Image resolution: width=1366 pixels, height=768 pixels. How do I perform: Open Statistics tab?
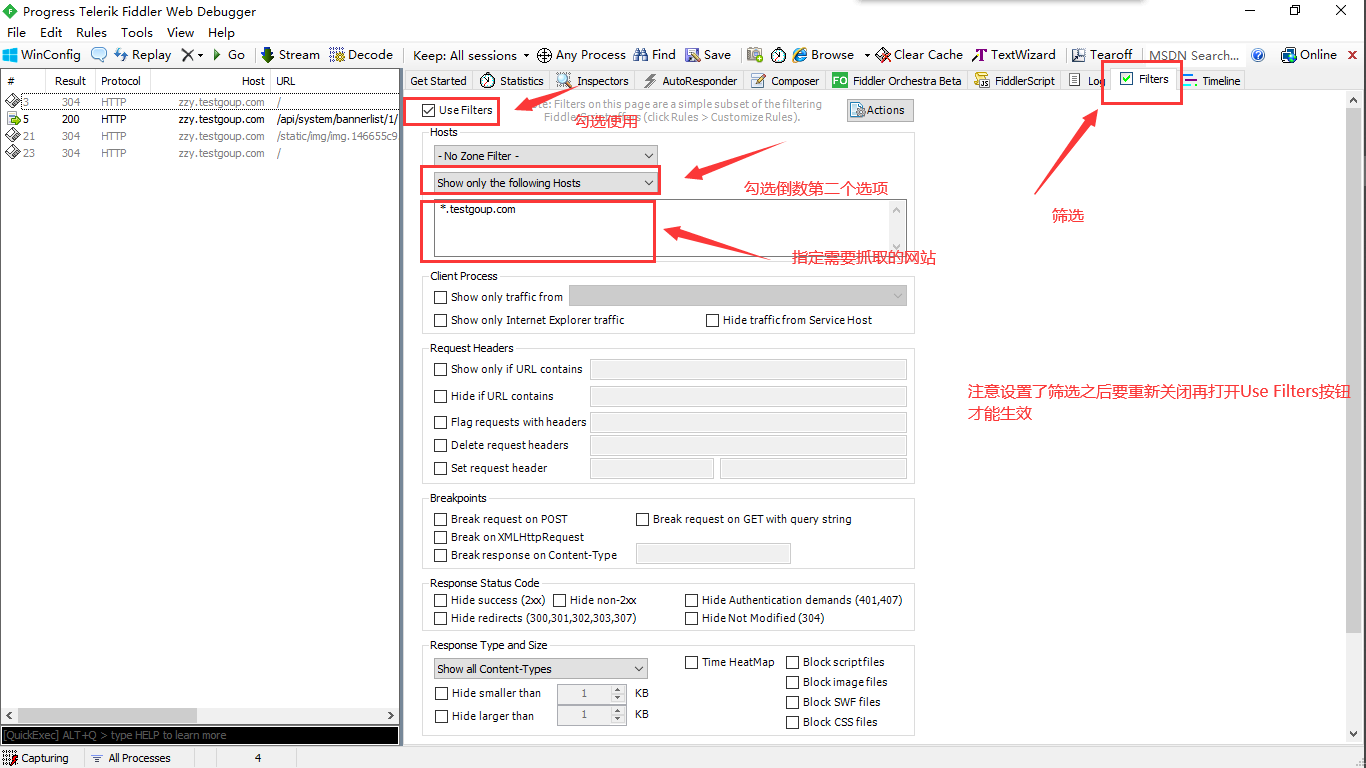pos(511,81)
